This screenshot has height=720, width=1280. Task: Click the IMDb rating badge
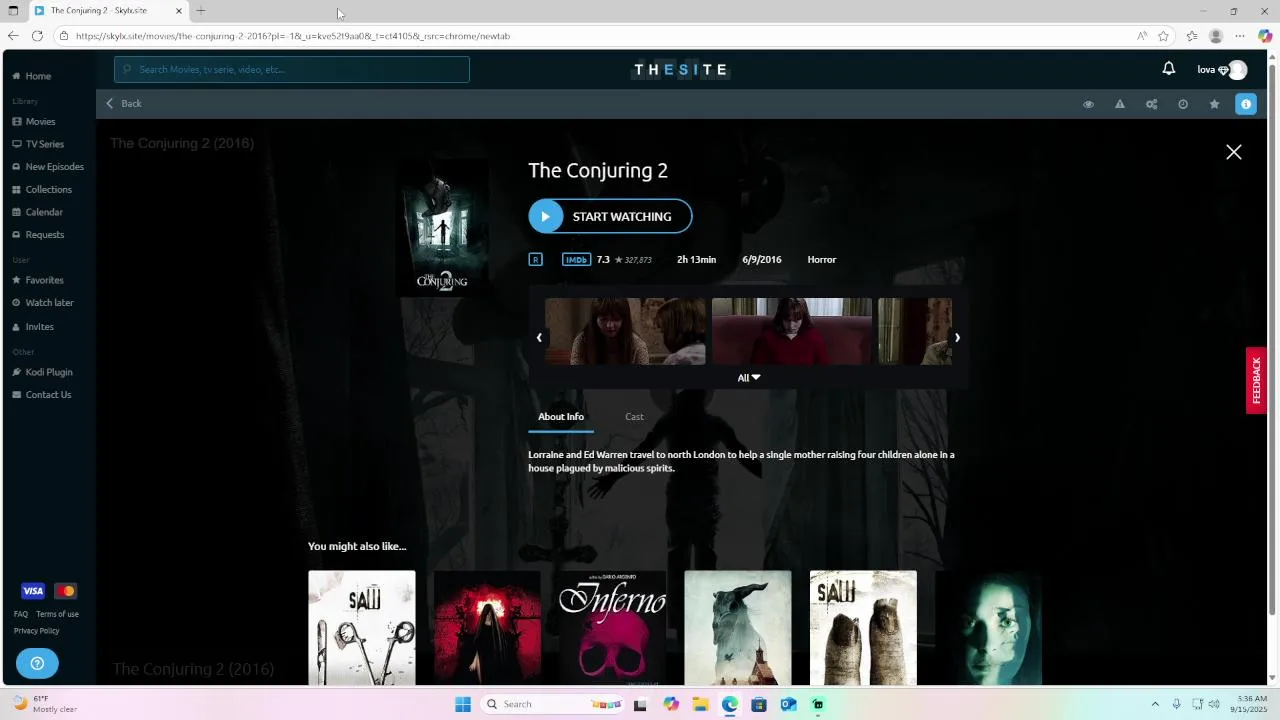(x=576, y=260)
